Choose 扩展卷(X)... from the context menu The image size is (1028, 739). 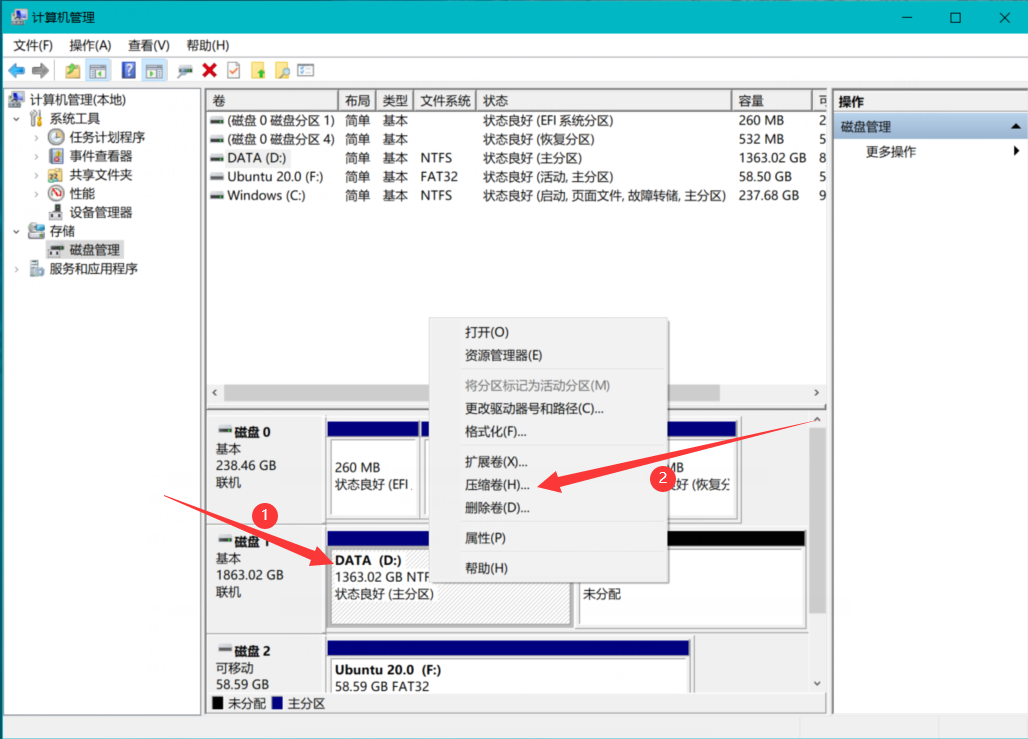[549, 462]
